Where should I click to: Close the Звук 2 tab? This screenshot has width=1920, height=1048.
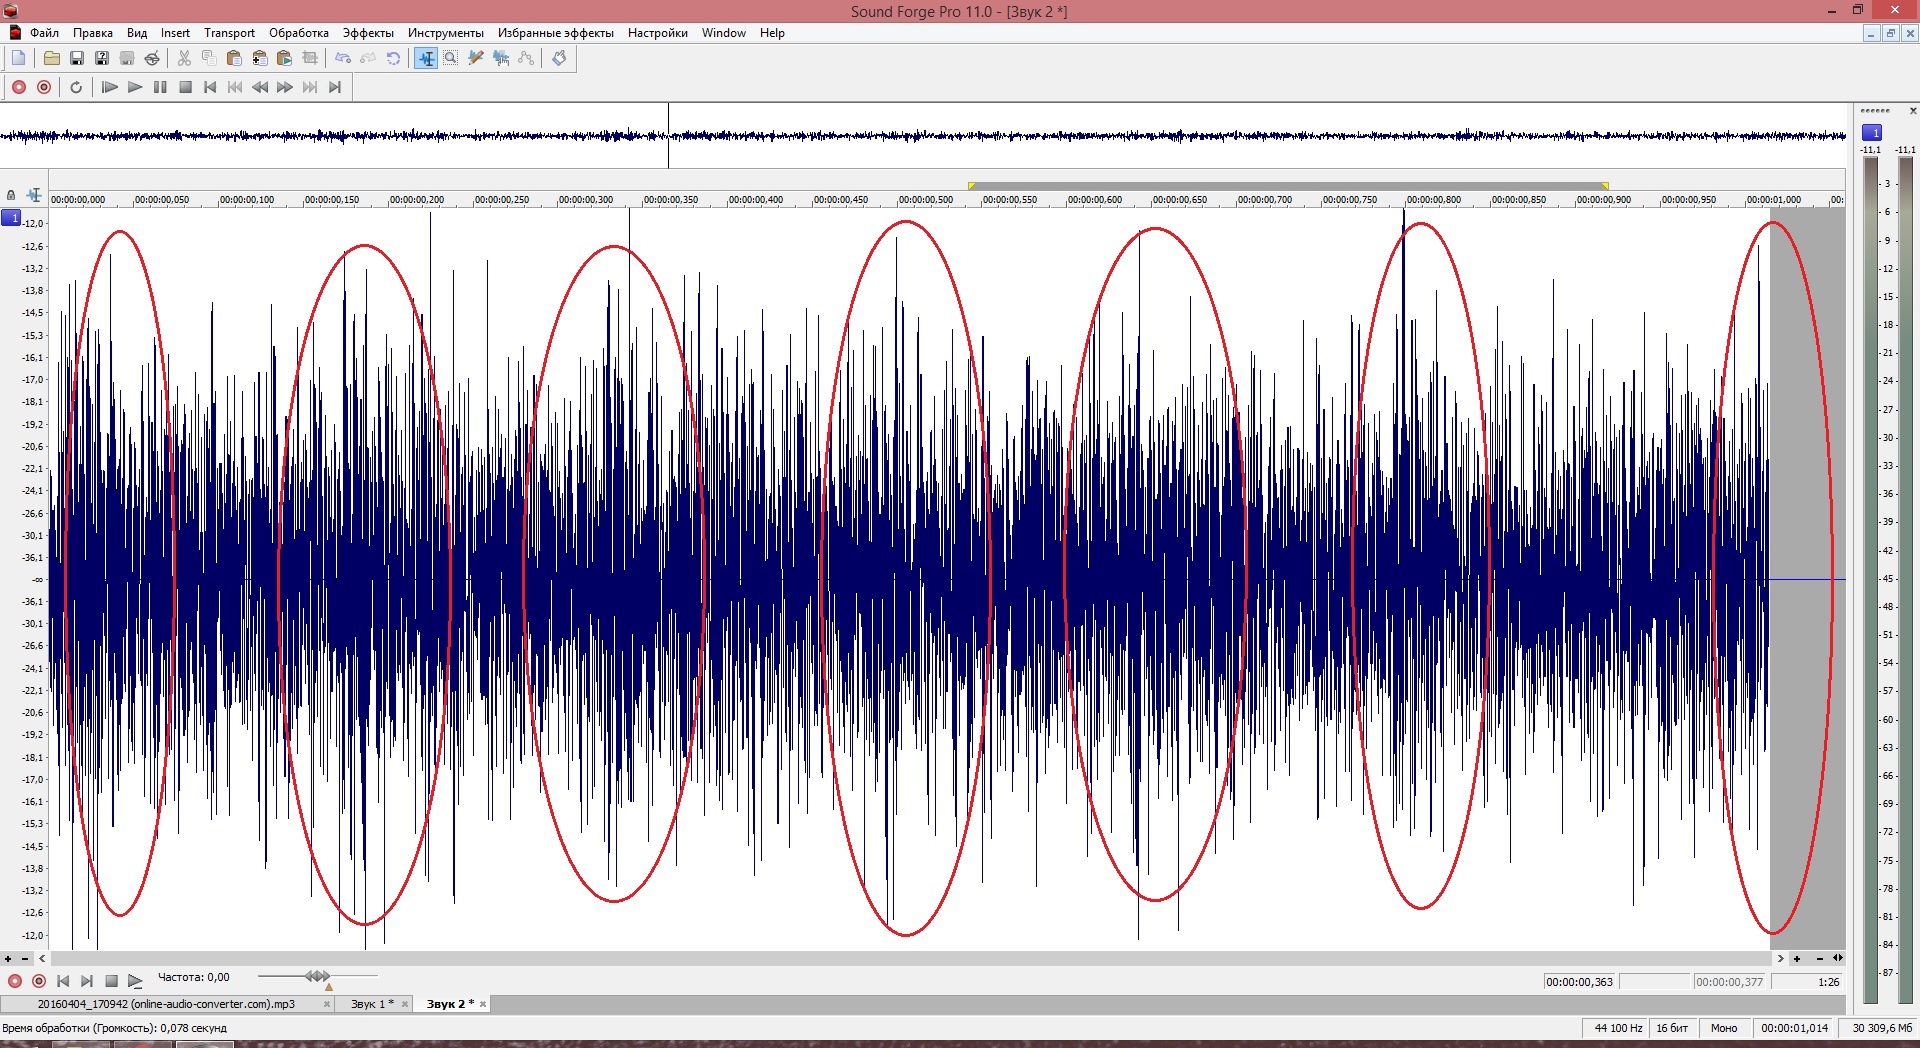coord(483,1004)
